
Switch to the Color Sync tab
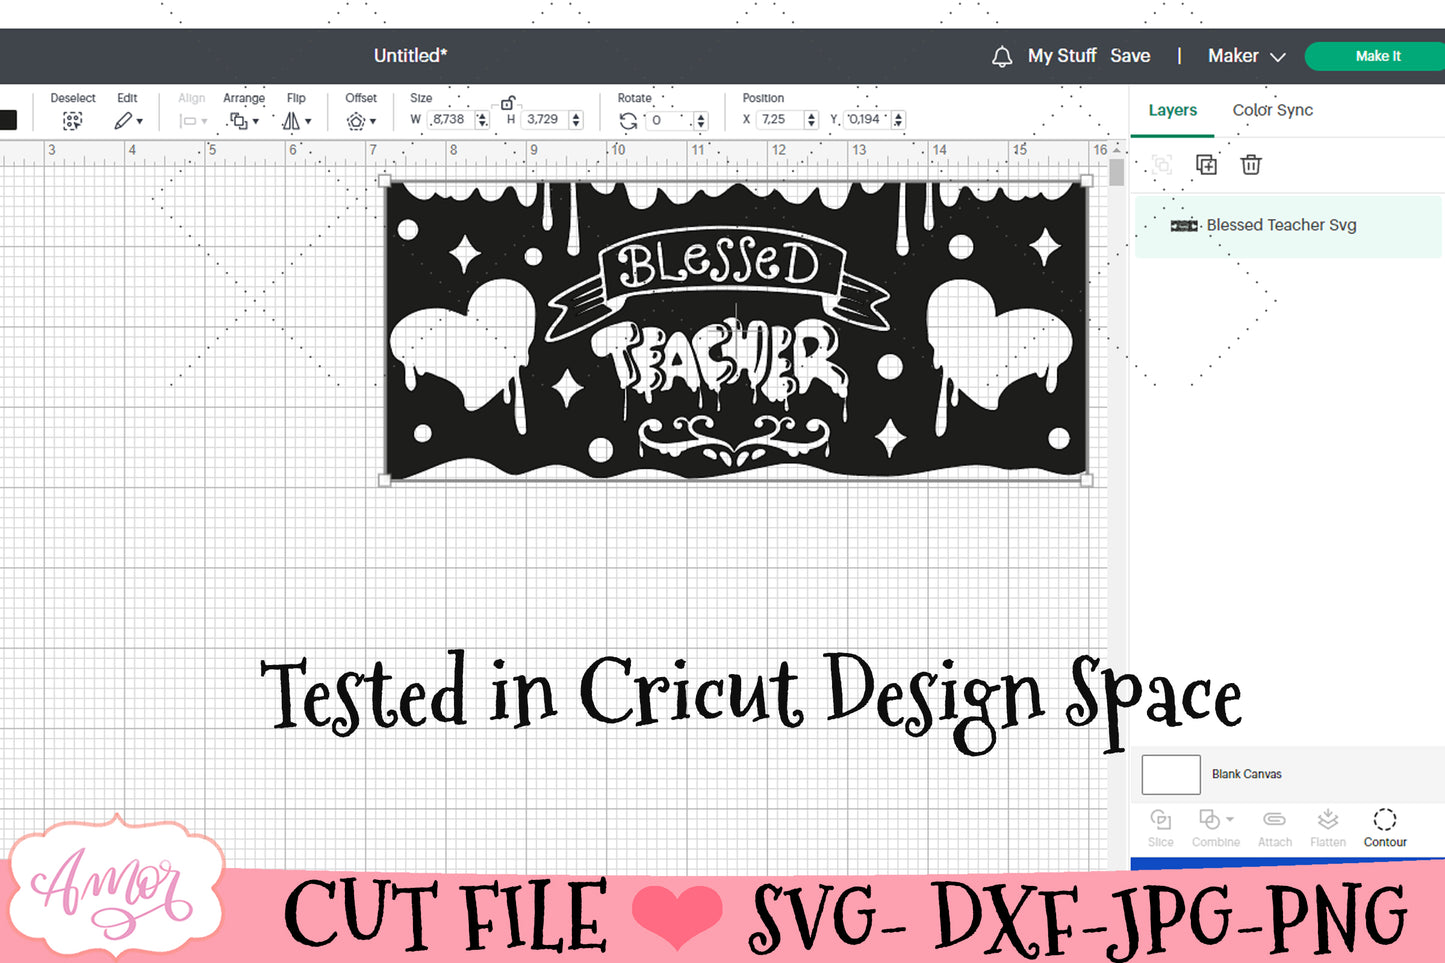[x=1272, y=110]
